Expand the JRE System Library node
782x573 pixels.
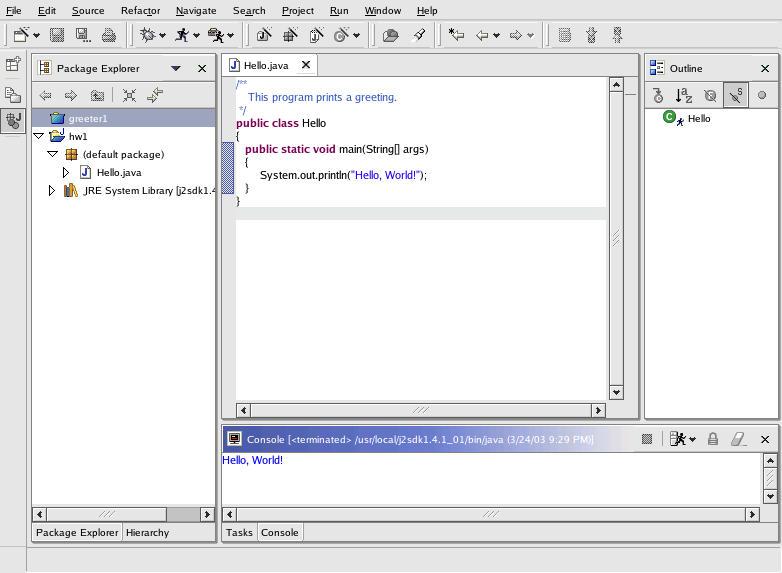[x=52, y=190]
